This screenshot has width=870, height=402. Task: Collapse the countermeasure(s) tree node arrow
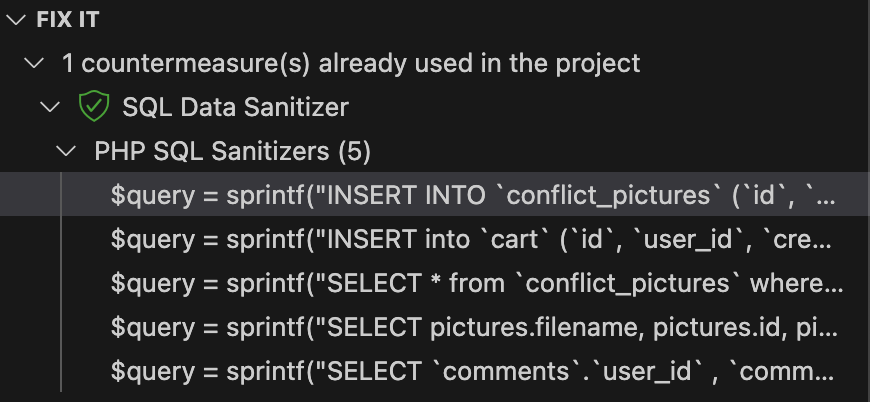[36, 63]
